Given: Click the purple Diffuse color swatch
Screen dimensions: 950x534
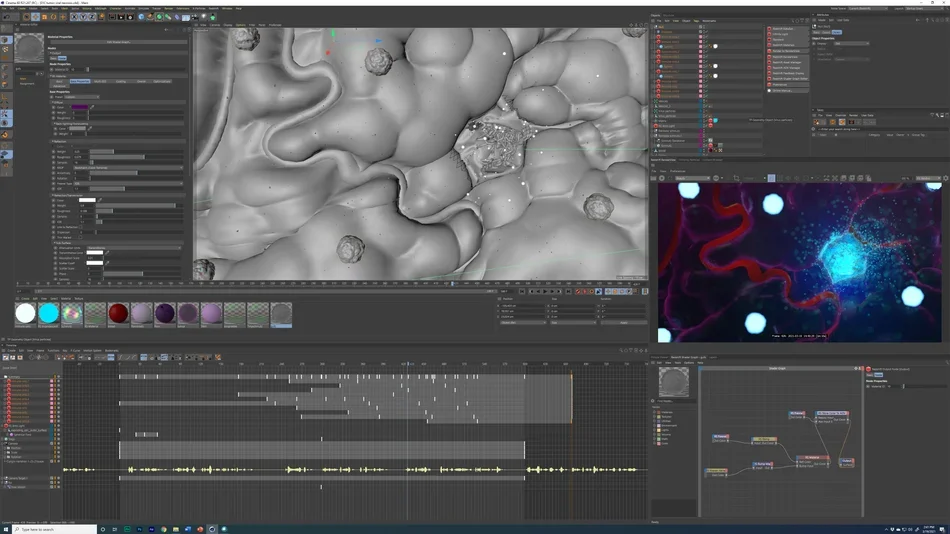Looking at the screenshot, I should pyautogui.click(x=80, y=107).
